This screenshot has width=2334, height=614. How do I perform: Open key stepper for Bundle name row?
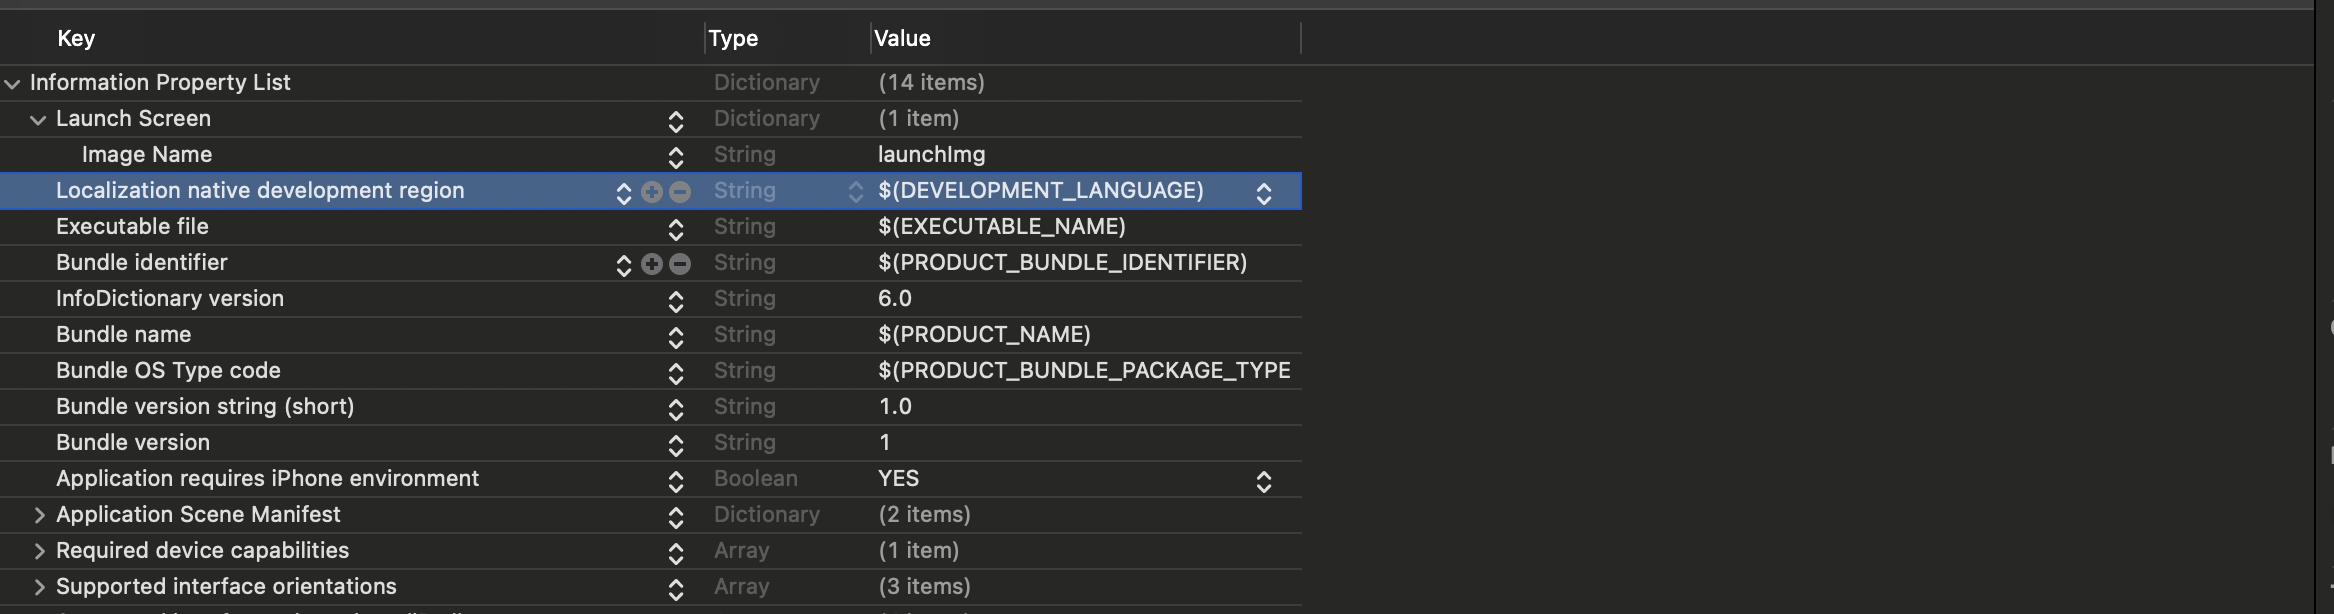[x=676, y=337]
